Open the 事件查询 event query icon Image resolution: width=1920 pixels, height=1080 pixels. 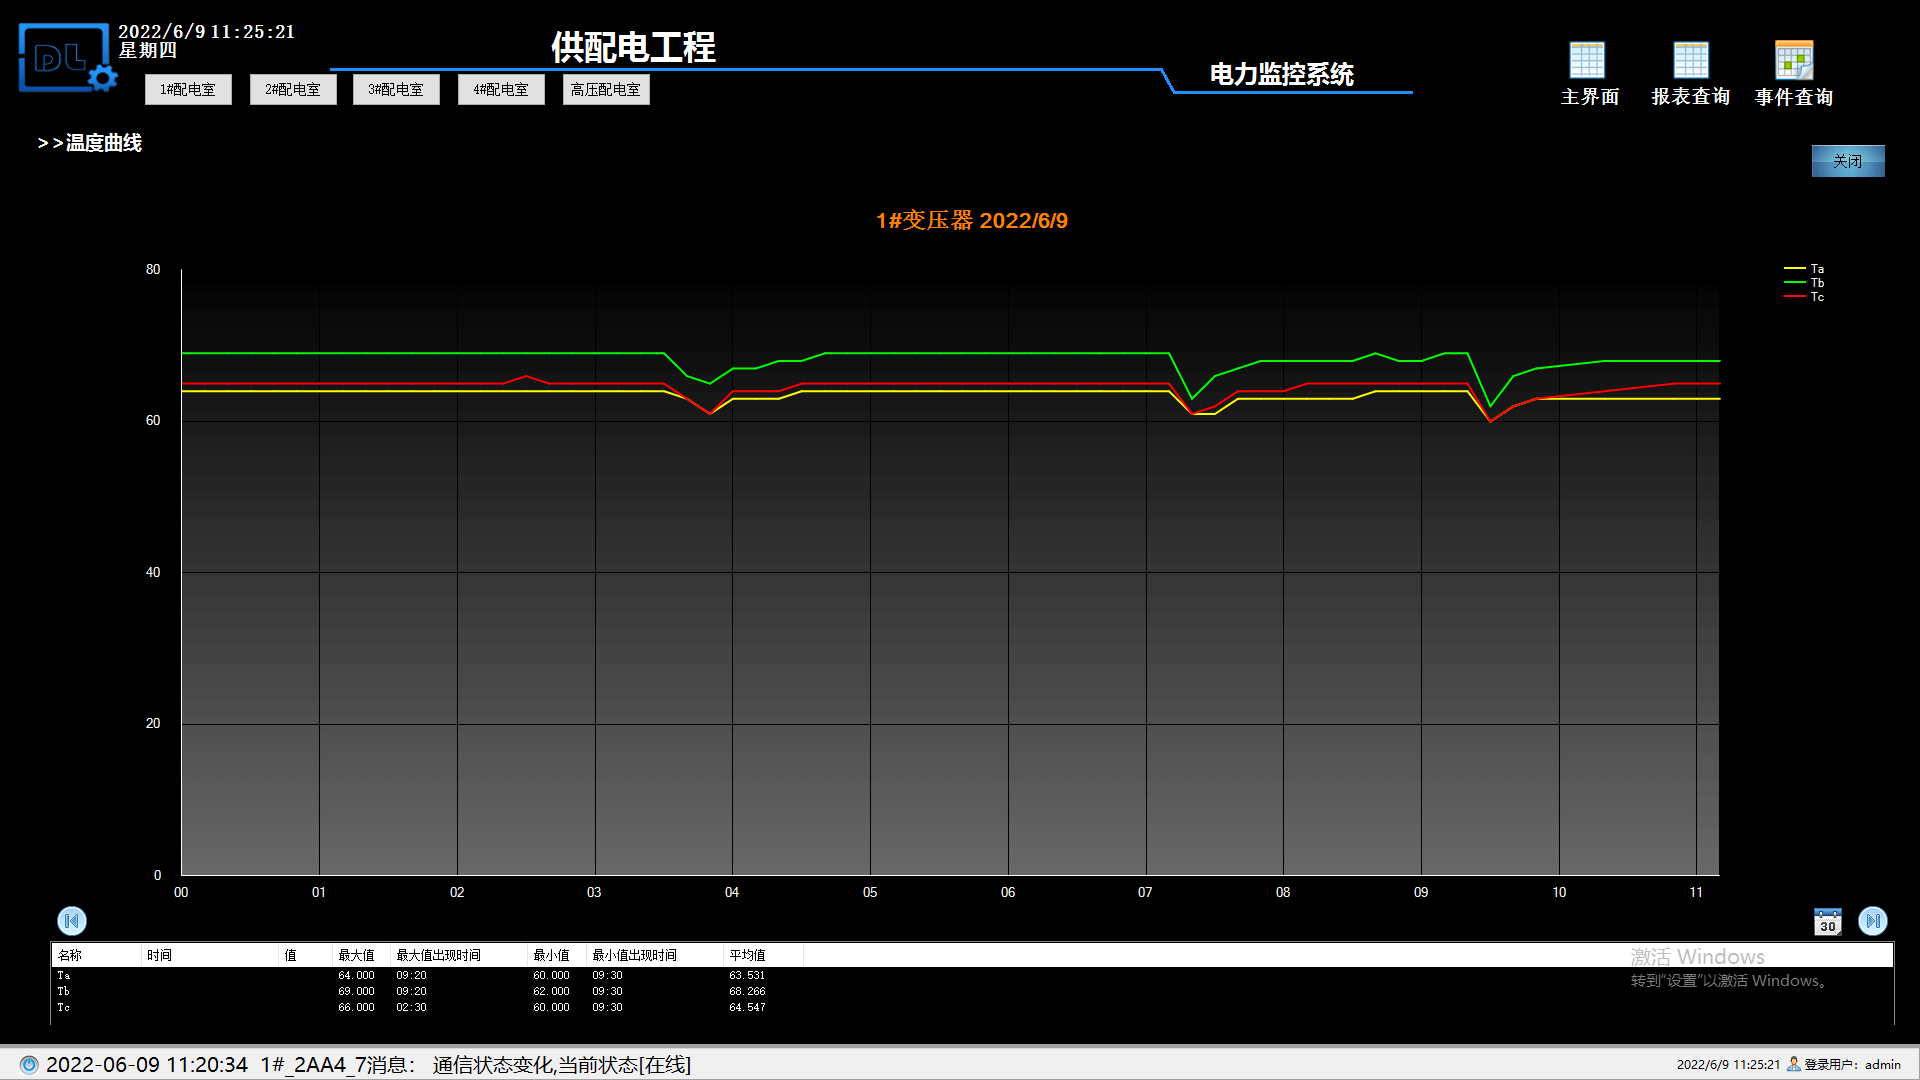pos(1793,62)
